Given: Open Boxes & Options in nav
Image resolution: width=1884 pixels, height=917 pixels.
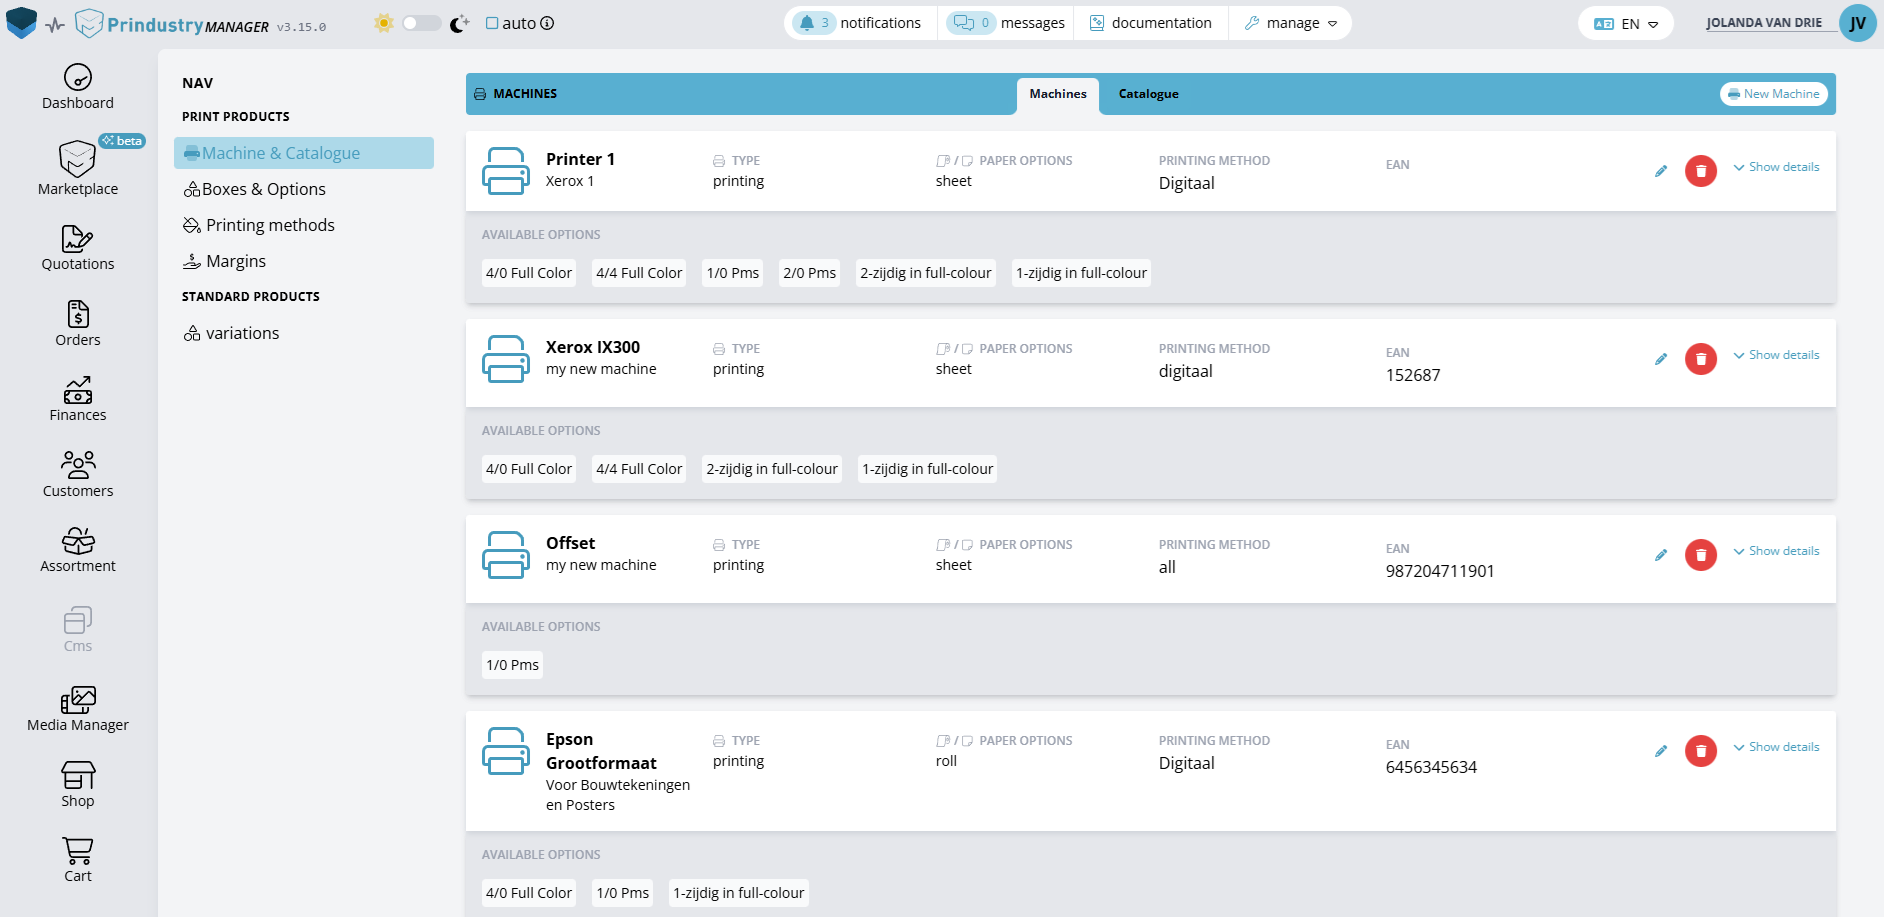Looking at the screenshot, I should (263, 189).
